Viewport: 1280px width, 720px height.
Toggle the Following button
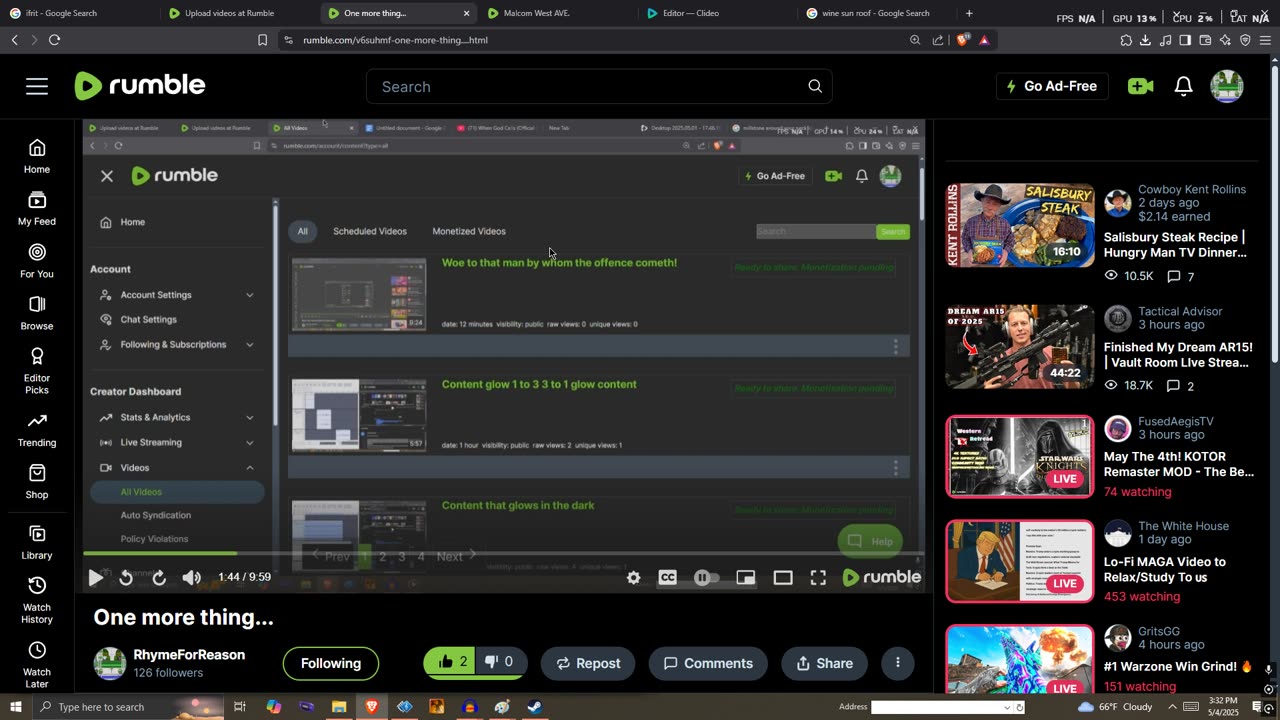[x=331, y=663]
